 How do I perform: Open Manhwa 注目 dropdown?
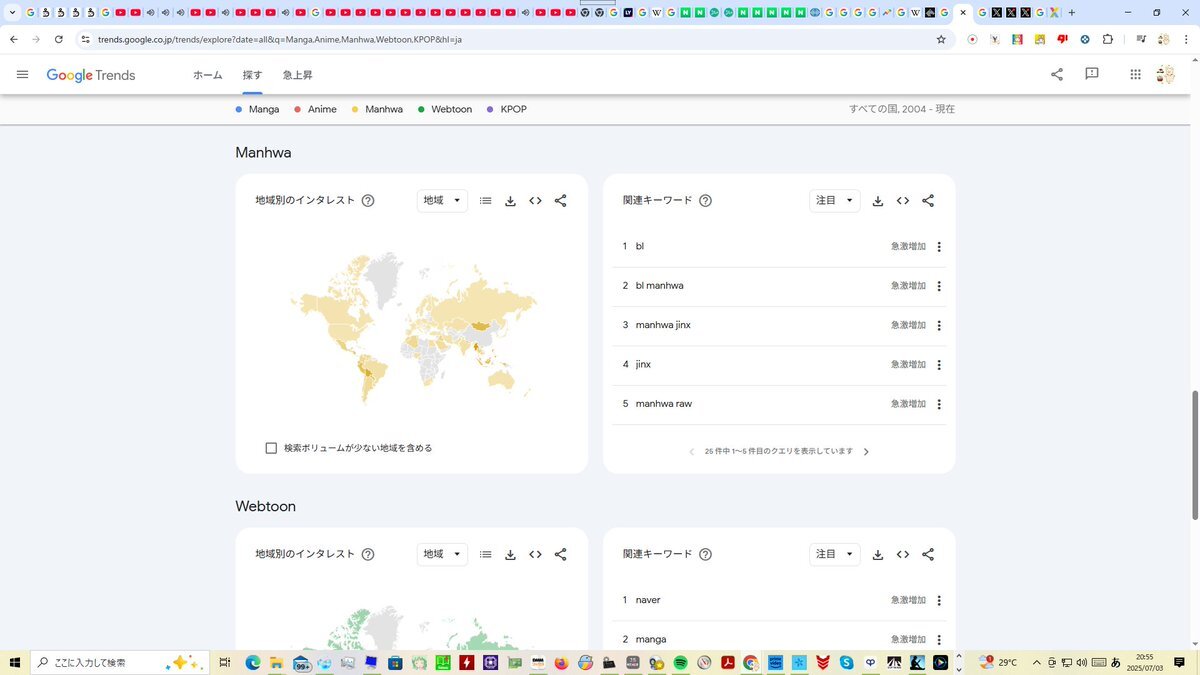click(834, 200)
